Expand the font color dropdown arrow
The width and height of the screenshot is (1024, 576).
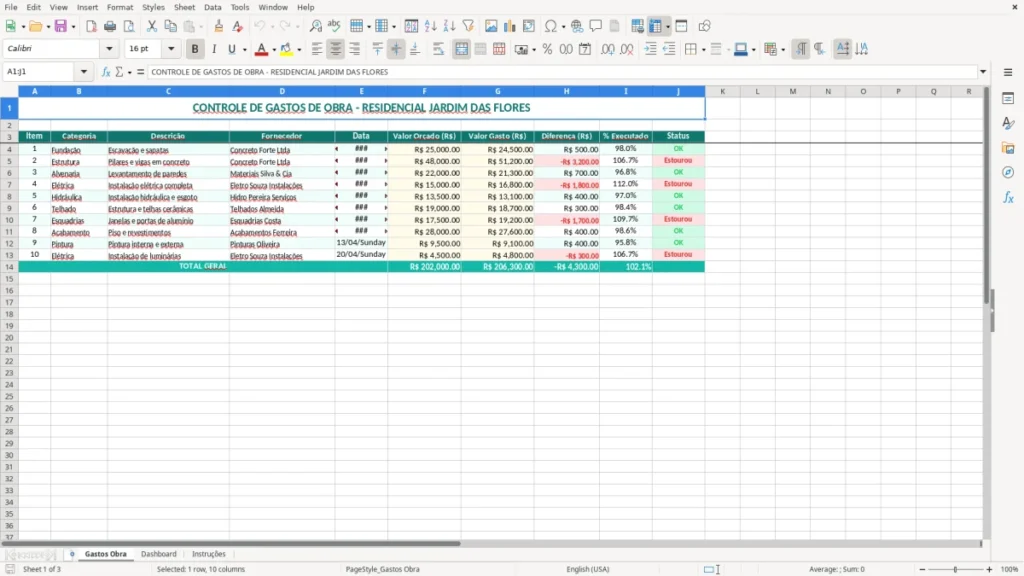[274, 49]
